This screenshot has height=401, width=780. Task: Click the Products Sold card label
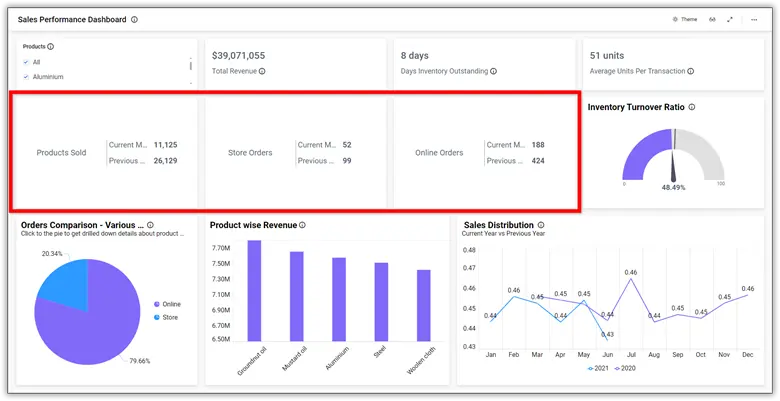pyautogui.click(x=61, y=153)
